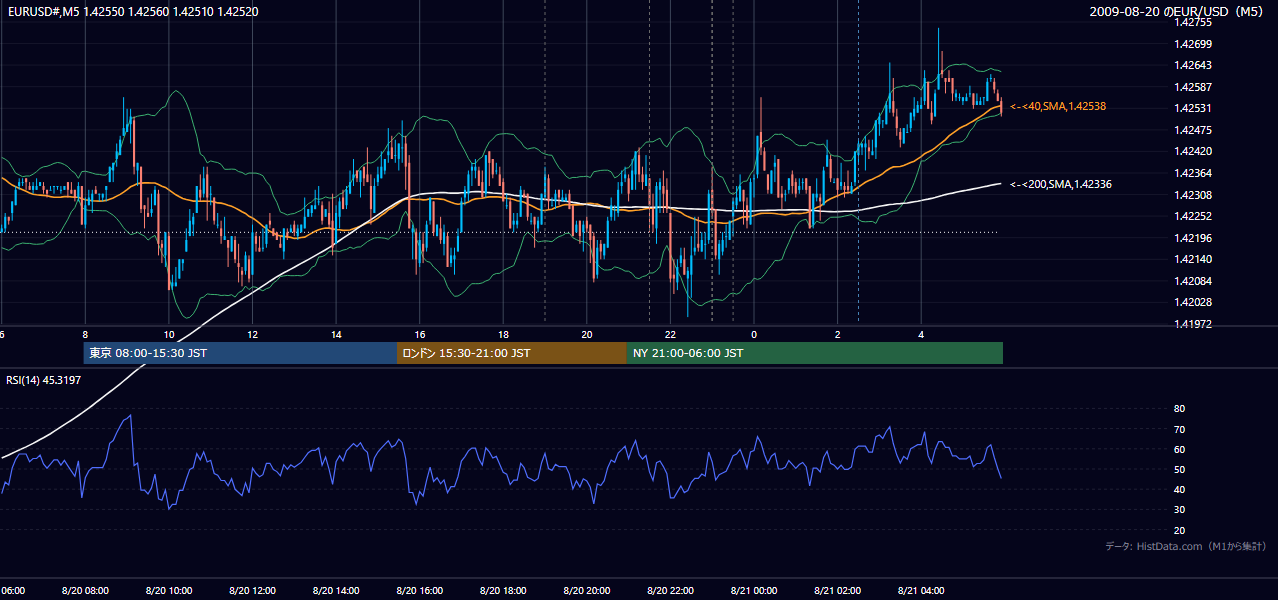
Task: Click price level 1.42364 on axis
Action: coord(1192,173)
